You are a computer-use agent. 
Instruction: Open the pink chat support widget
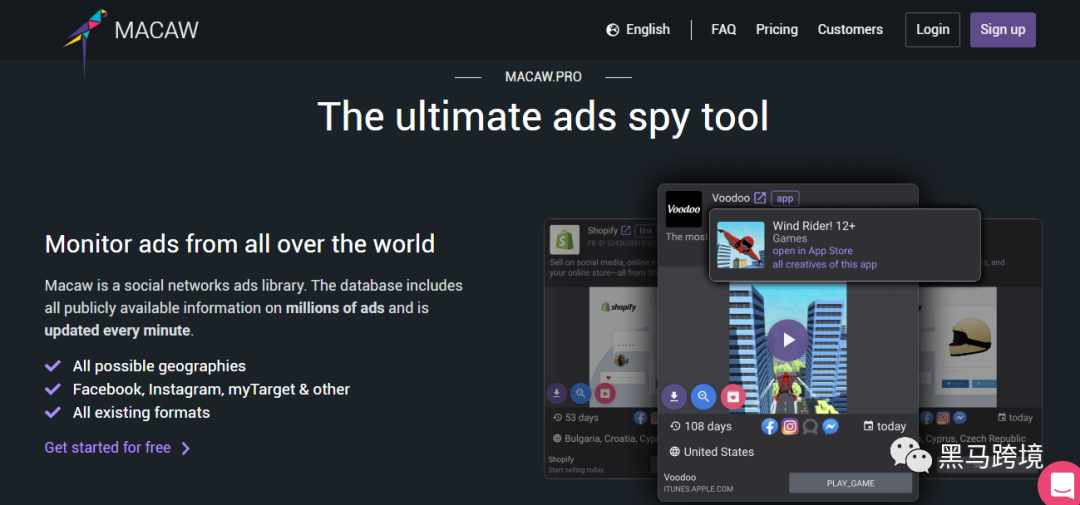click(1061, 484)
